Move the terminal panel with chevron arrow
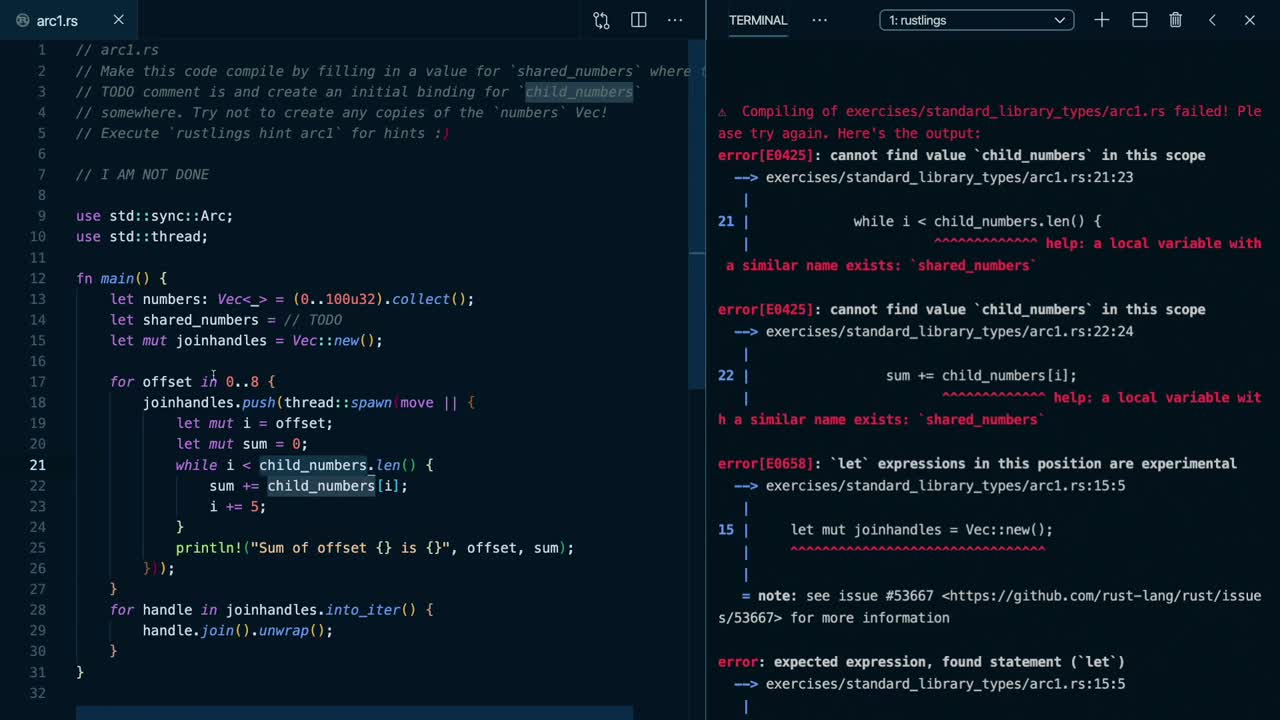The height and width of the screenshot is (720, 1280). (x=1212, y=20)
